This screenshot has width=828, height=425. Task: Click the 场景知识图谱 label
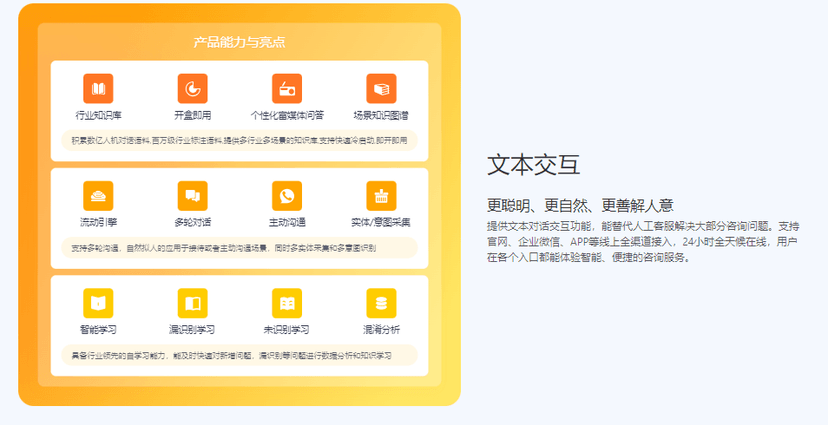point(381,115)
